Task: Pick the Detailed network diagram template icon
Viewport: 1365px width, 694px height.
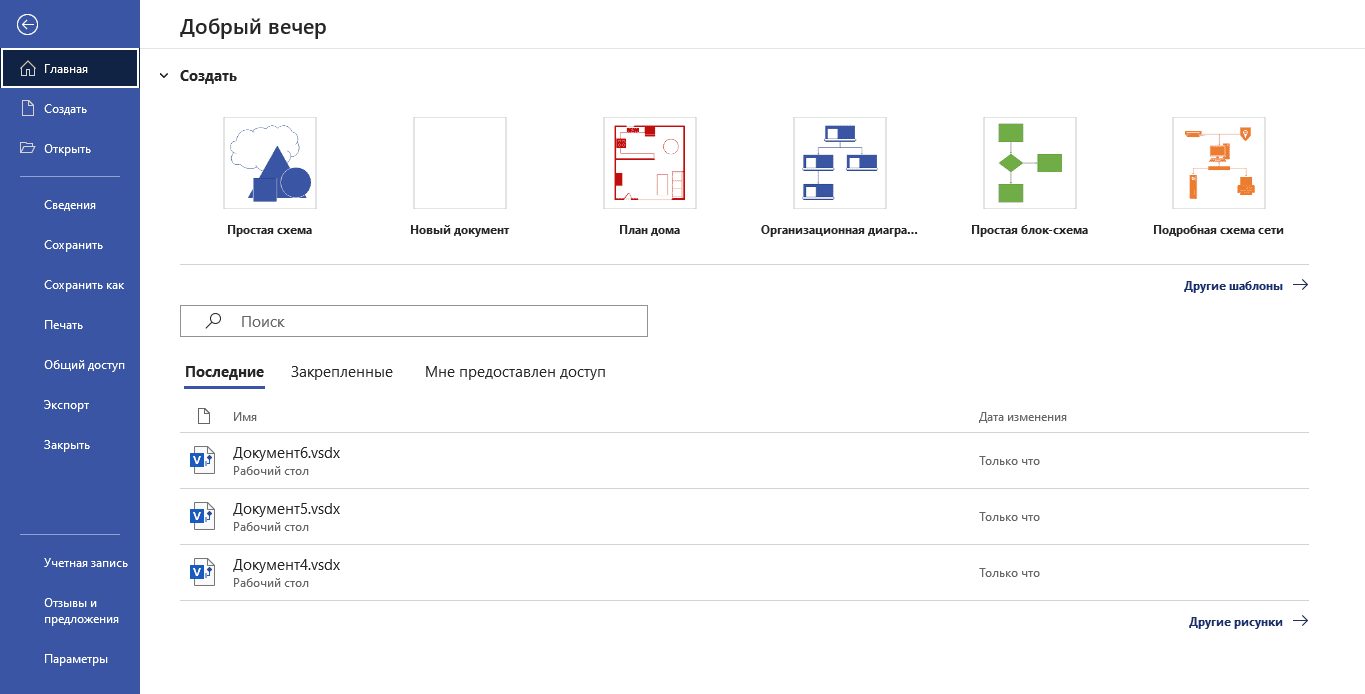Action: click(1218, 163)
